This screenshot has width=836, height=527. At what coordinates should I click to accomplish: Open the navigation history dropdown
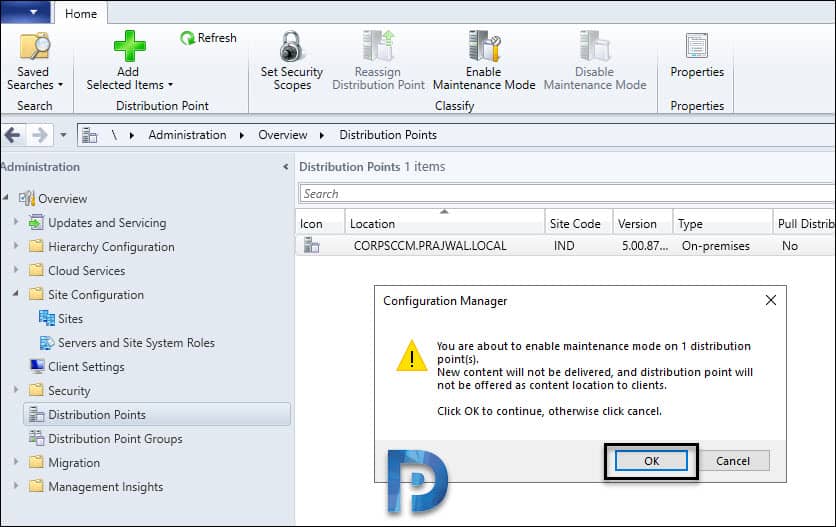(63, 135)
